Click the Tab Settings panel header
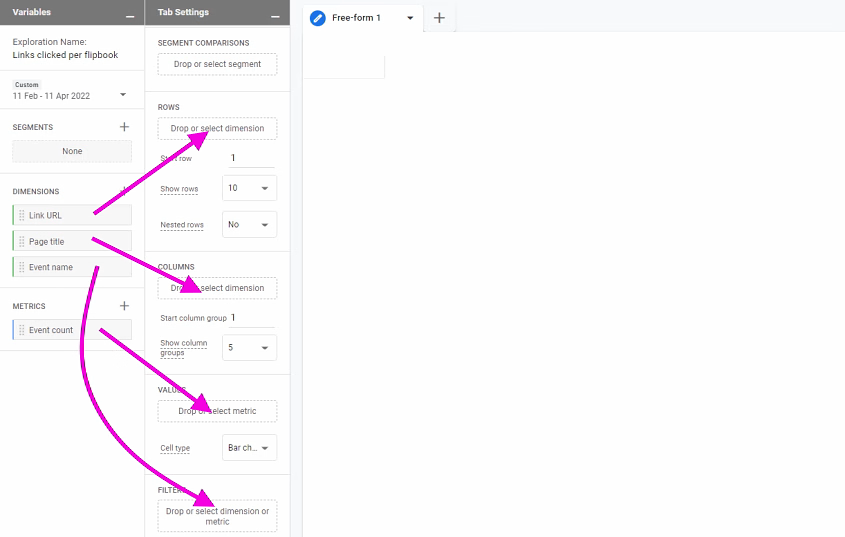The image size is (845, 537). (217, 12)
